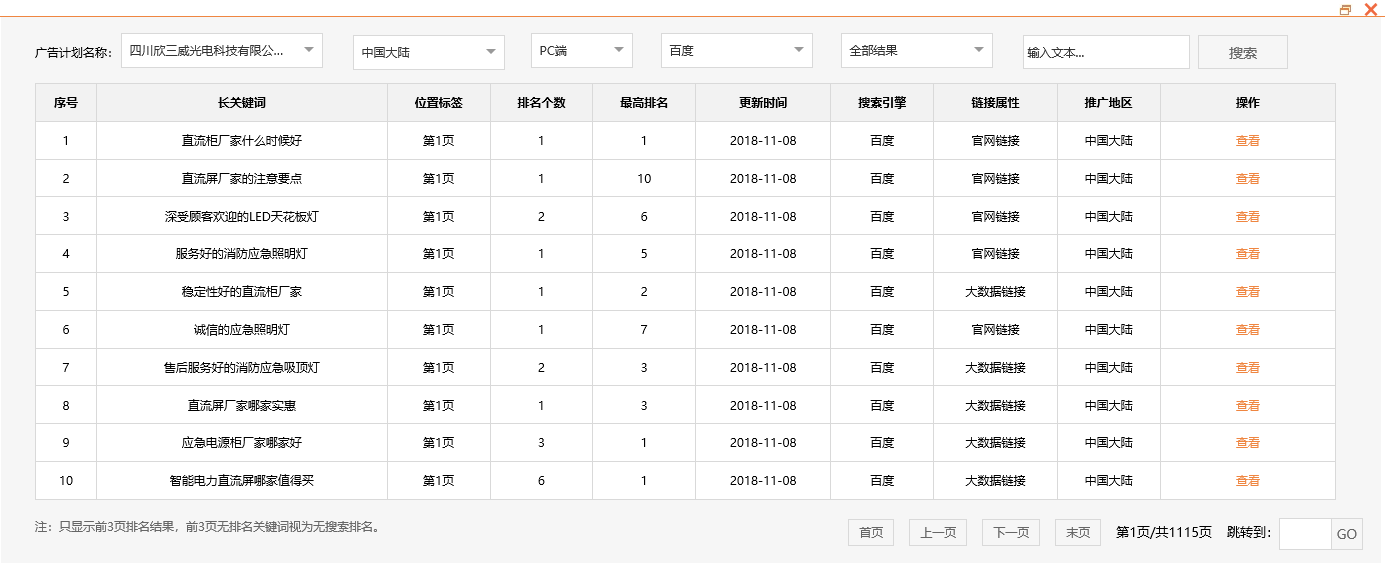1385x563 pixels.
Task: Select keyword 售后服务好的消防应急吸顶灯
Action: click(x=242, y=368)
